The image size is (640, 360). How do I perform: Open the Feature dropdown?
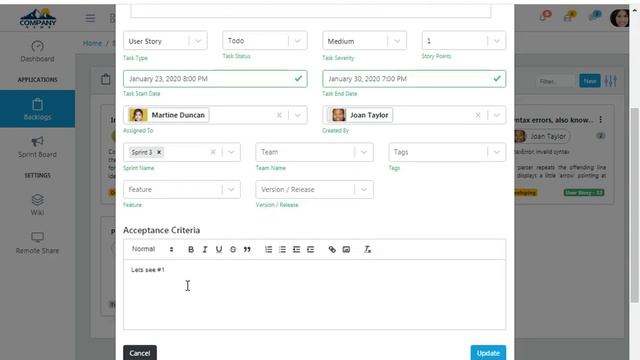182,189
